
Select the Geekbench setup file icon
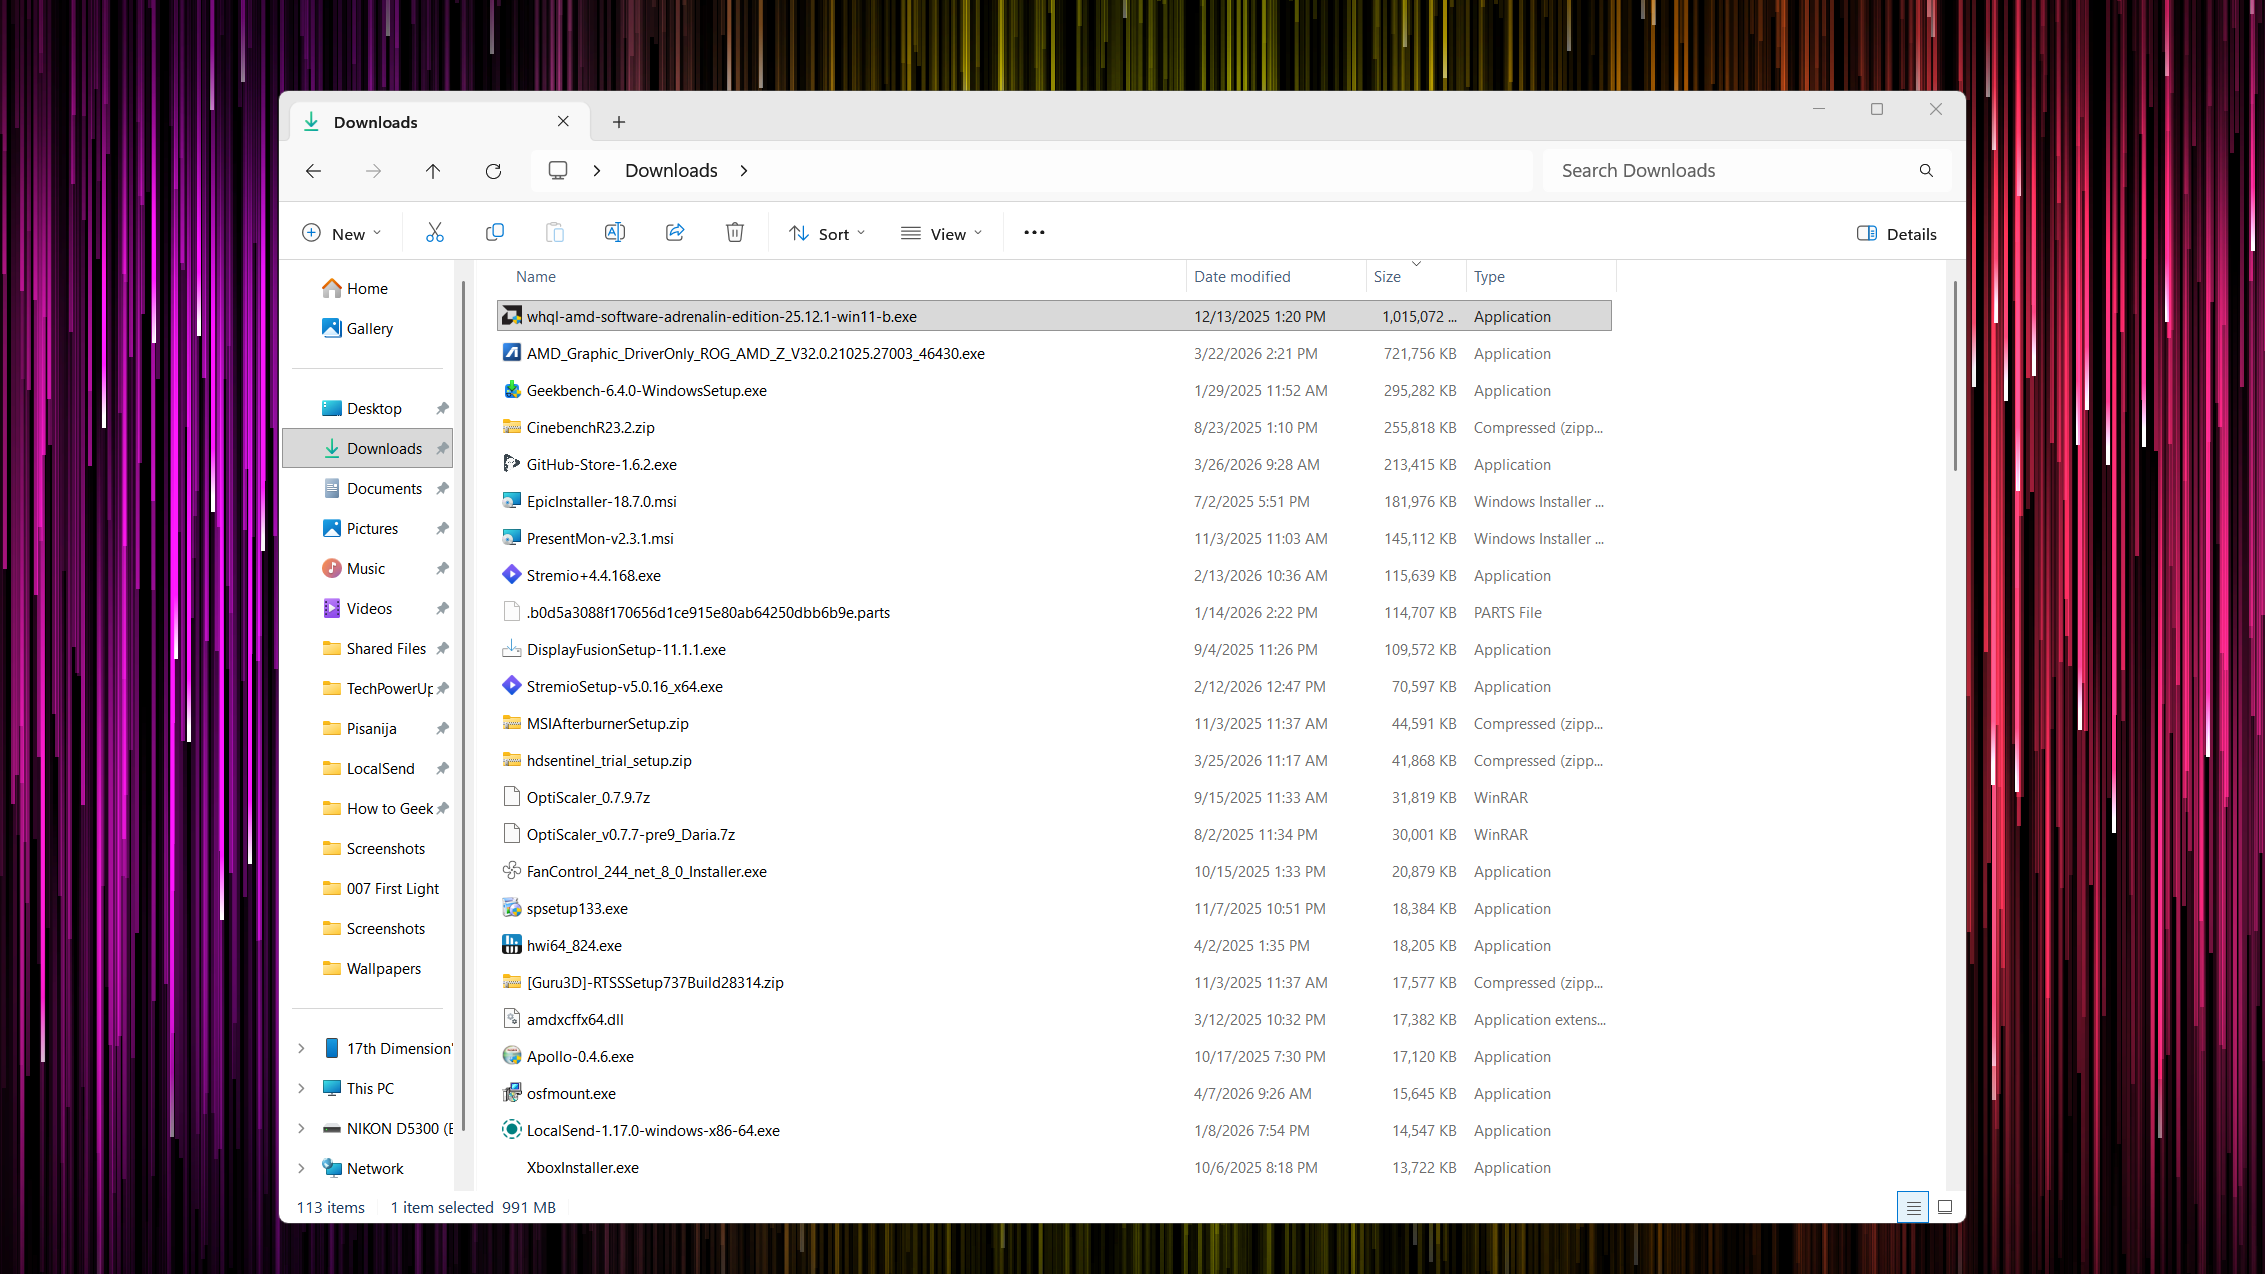(x=511, y=390)
